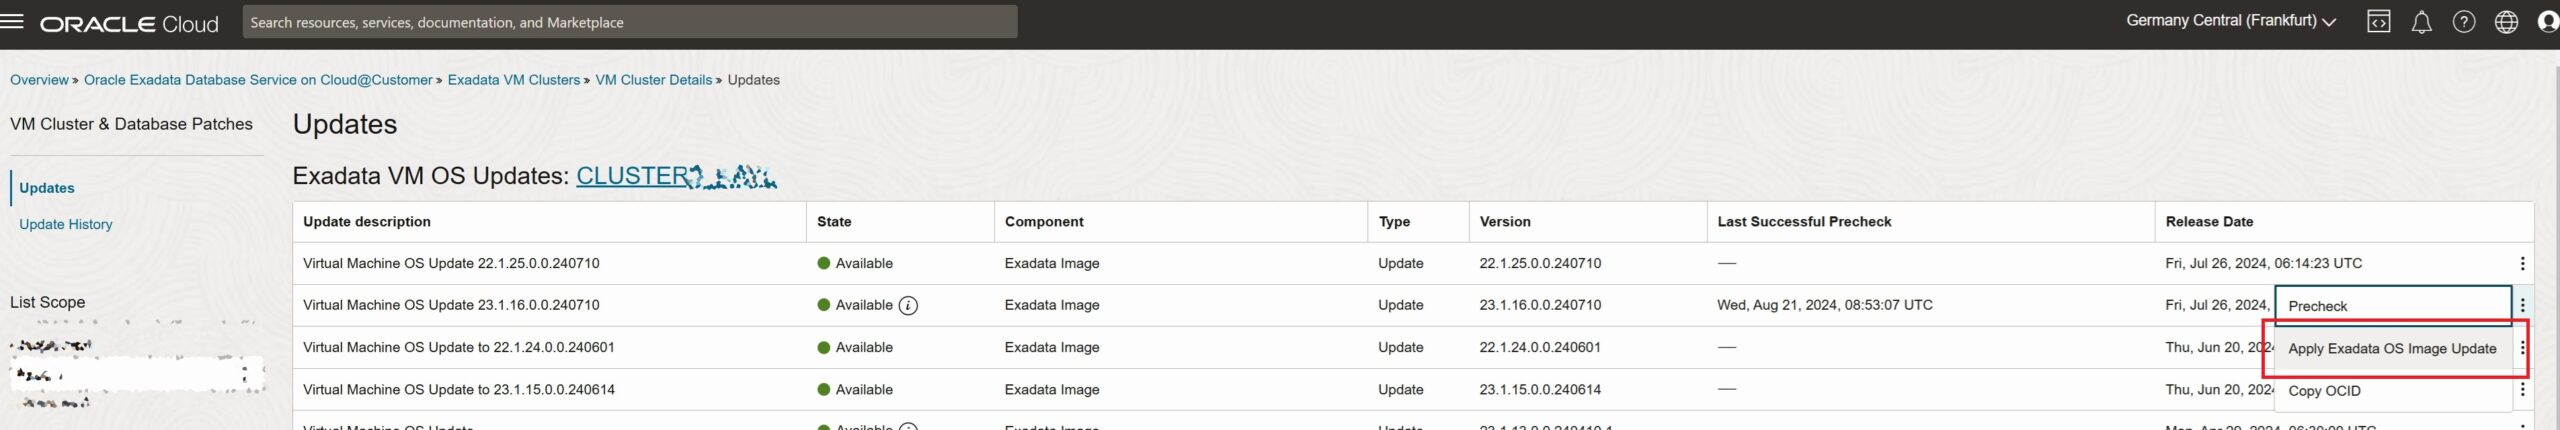The height and width of the screenshot is (430, 2560).
Task: Expand the Germany Central (Frankfurt) region selector
Action: point(2231,21)
